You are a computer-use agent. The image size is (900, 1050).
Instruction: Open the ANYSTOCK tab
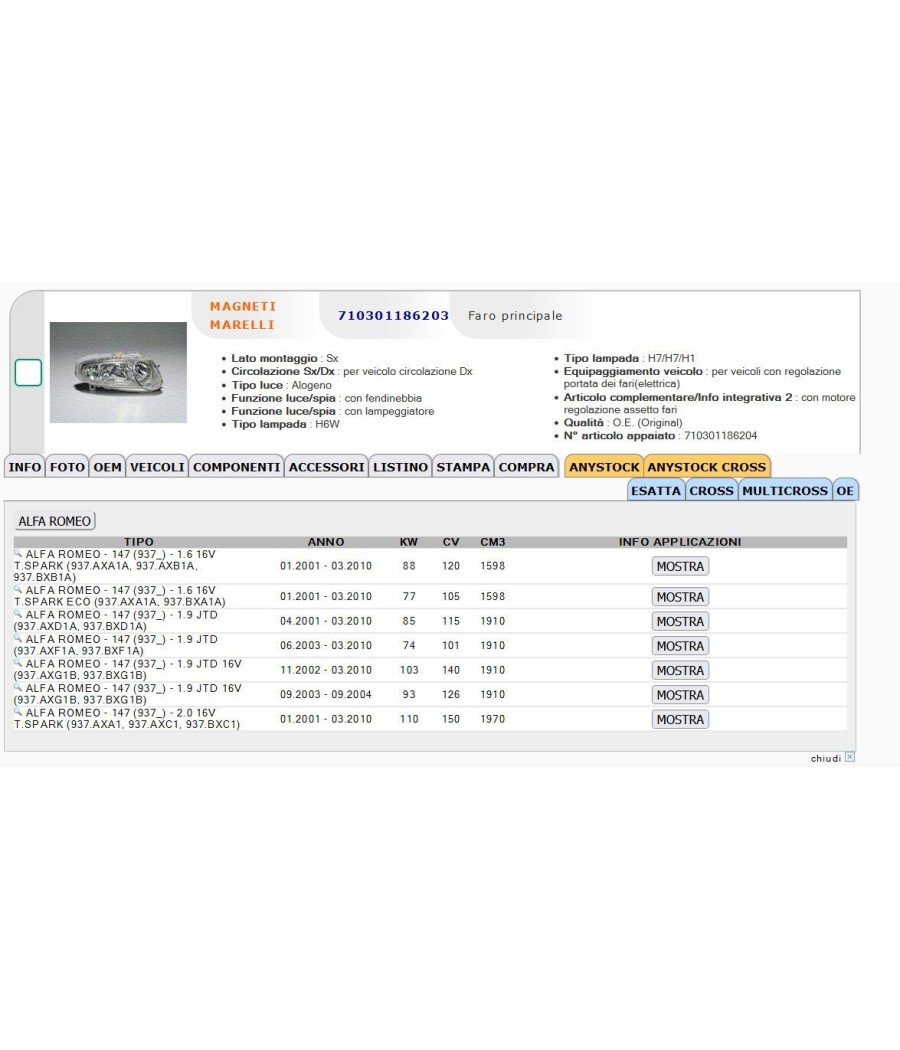[604, 467]
